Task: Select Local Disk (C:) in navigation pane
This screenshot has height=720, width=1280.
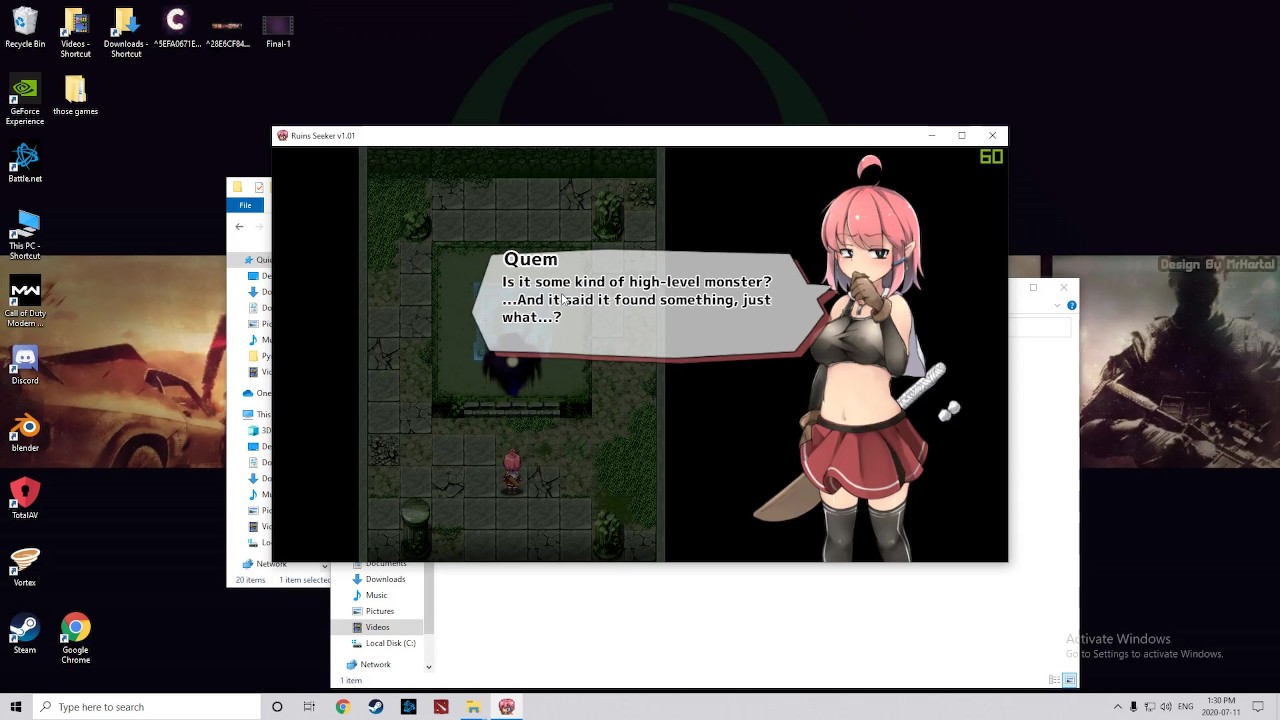Action: (x=390, y=643)
